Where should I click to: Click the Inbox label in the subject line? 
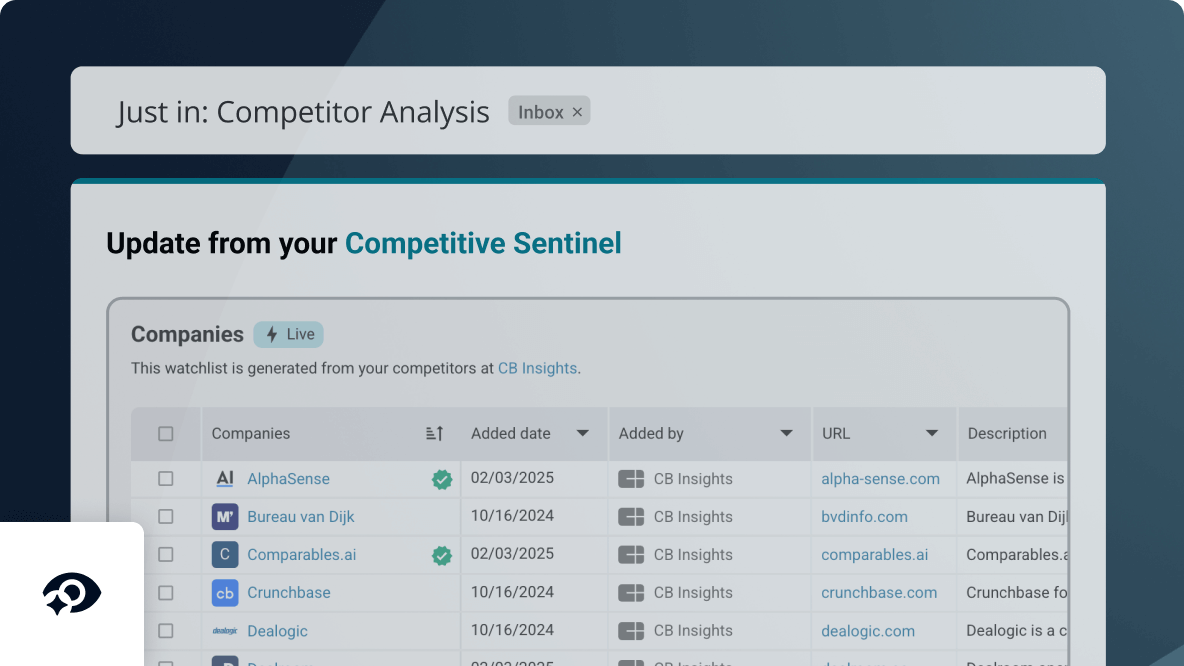point(540,111)
